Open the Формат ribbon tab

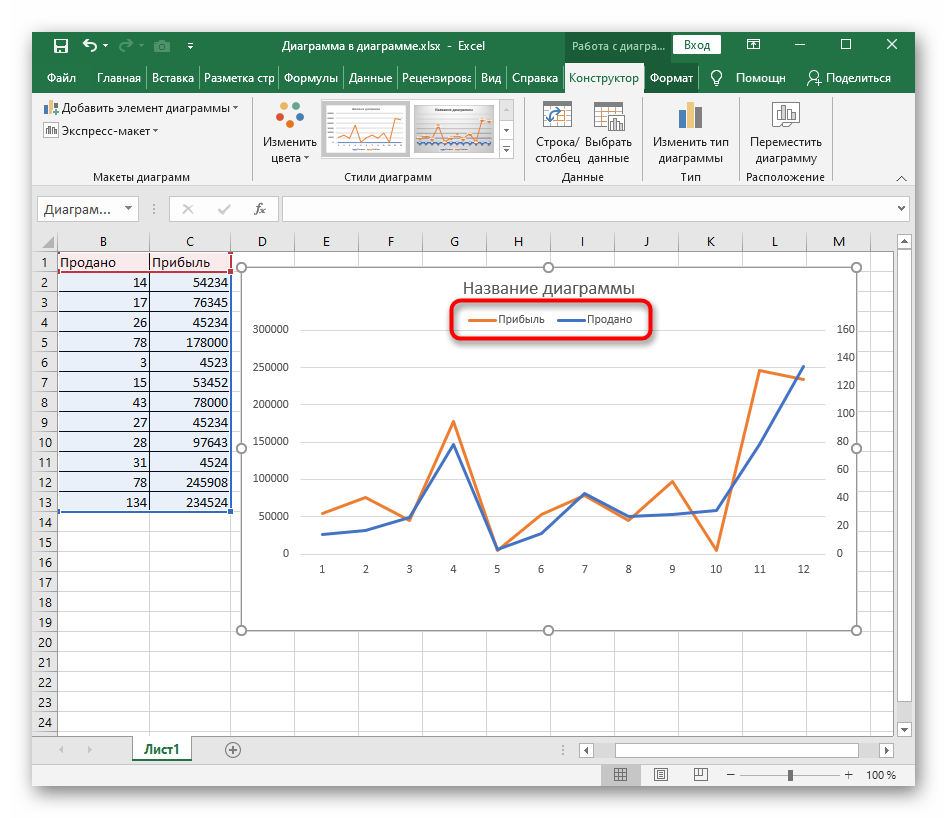(x=670, y=78)
